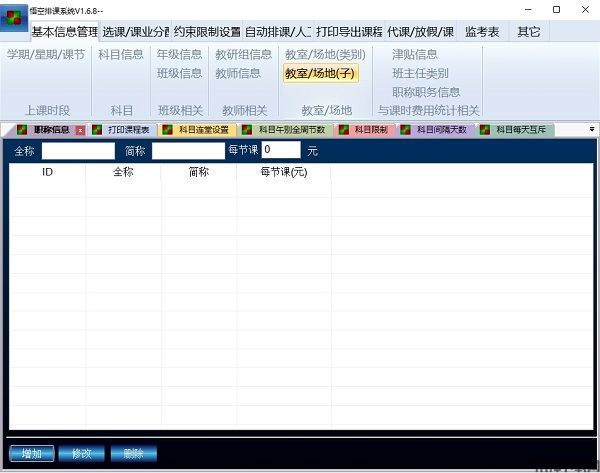Switch to 打印课程表 document tab

(123, 130)
